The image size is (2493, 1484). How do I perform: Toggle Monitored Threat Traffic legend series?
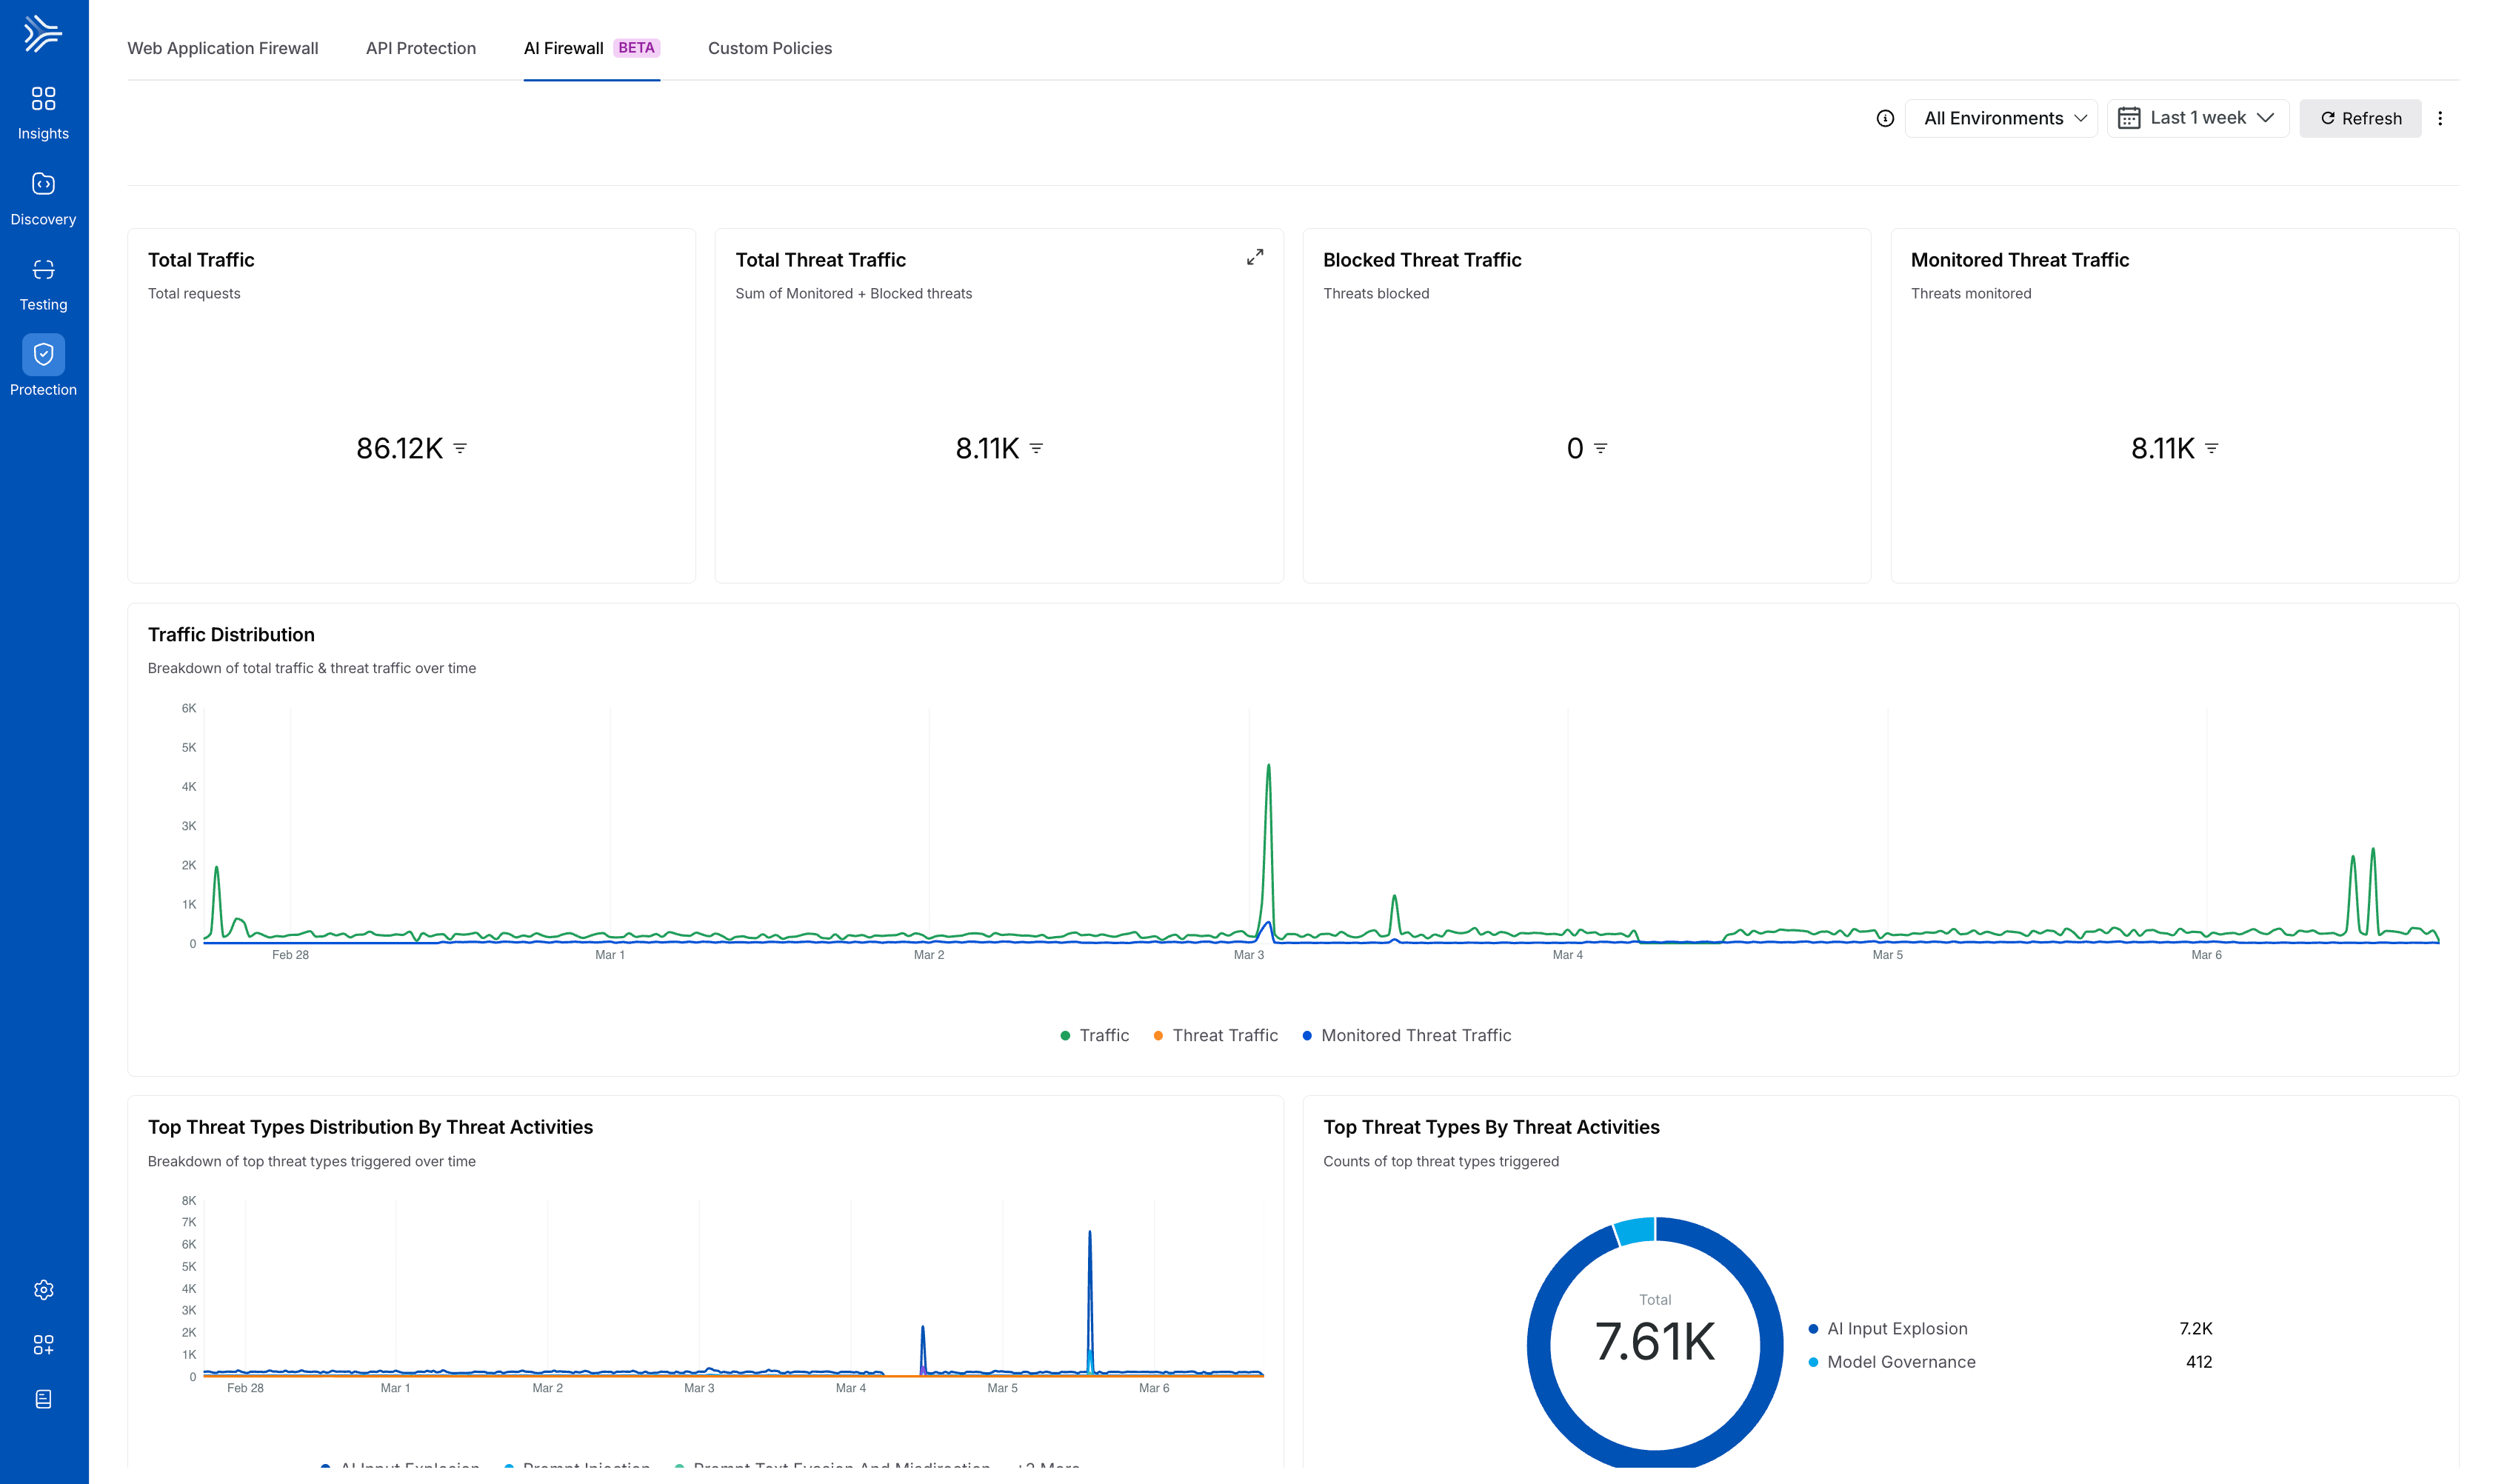[x=1406, y=1035]
